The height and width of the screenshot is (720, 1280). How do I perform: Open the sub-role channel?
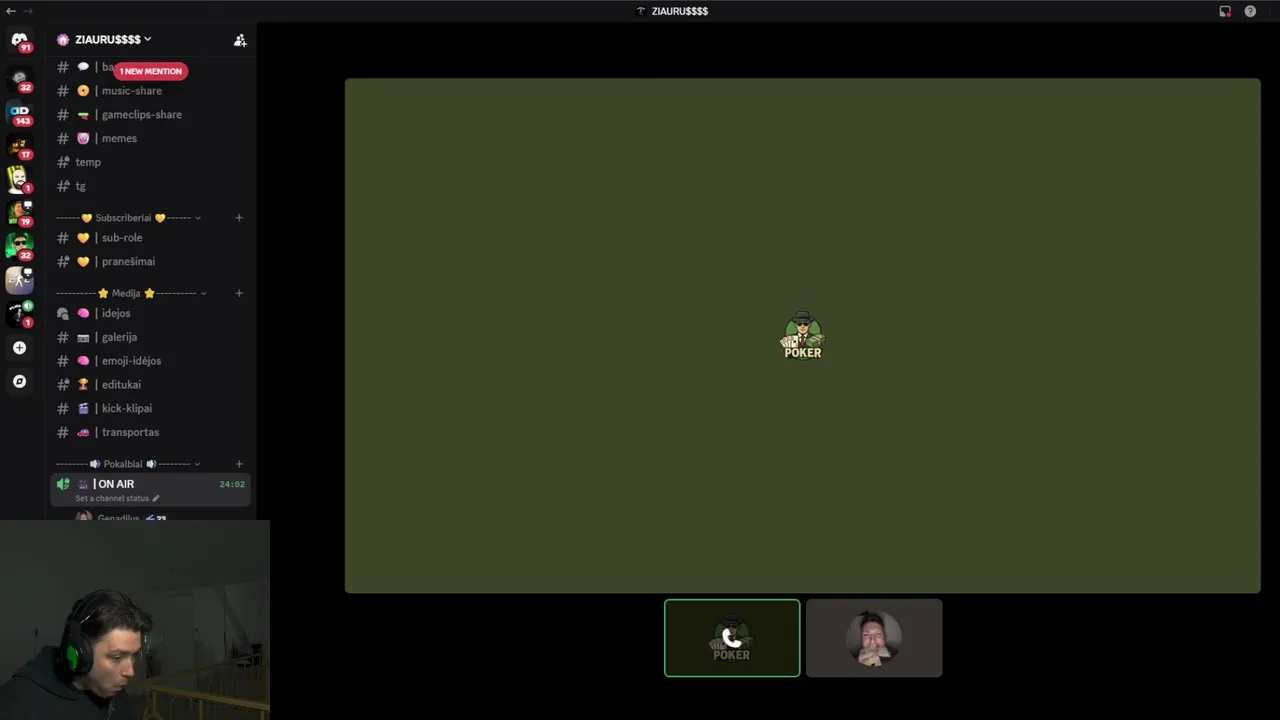pos(150,238)
